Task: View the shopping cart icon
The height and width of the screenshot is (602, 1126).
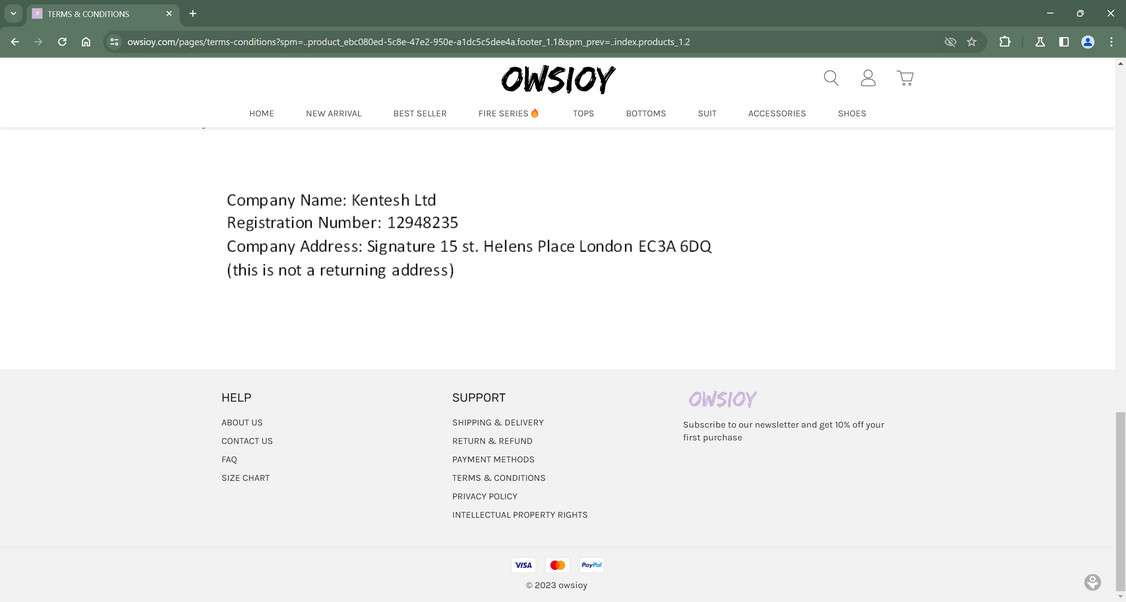Action: pyautogui.click(x=904, y=77)
